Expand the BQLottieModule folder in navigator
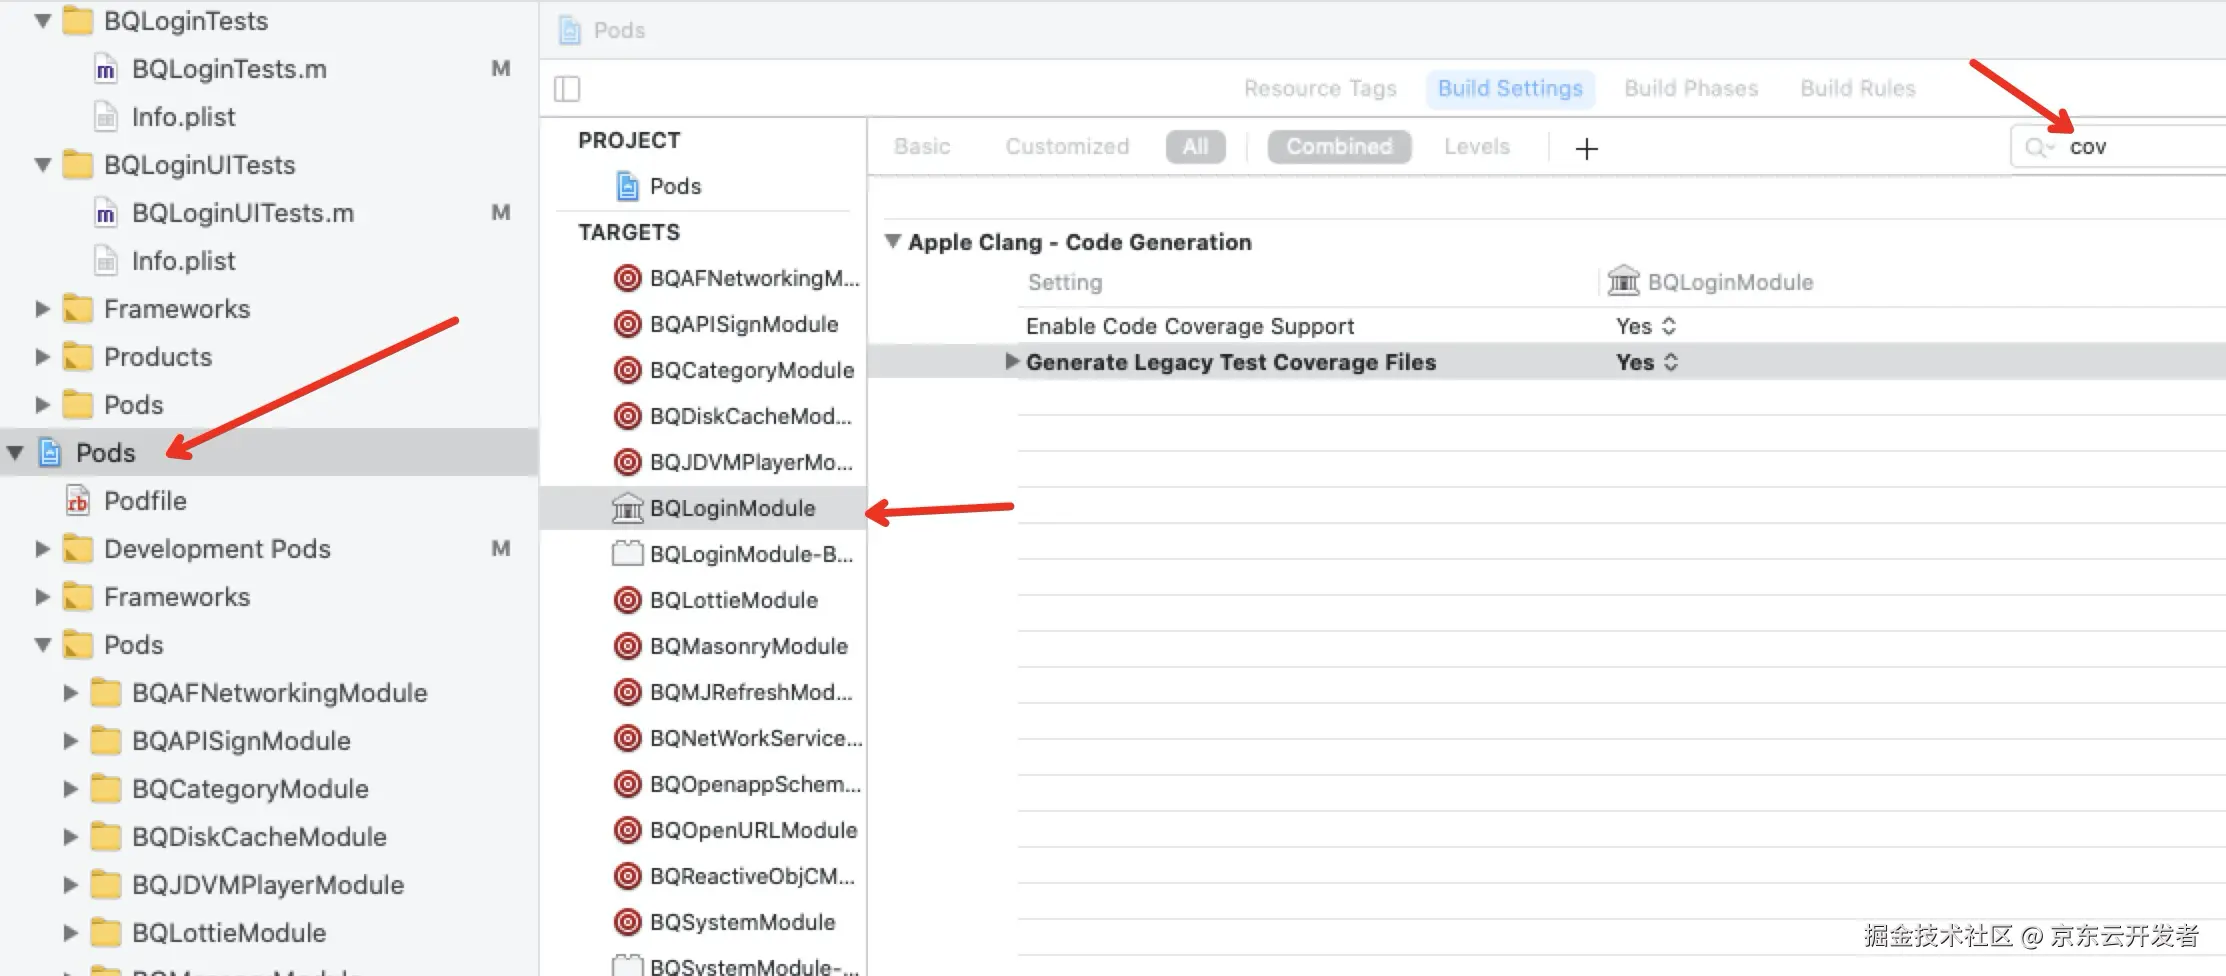2226x976 pixels. tap(70, 933)
